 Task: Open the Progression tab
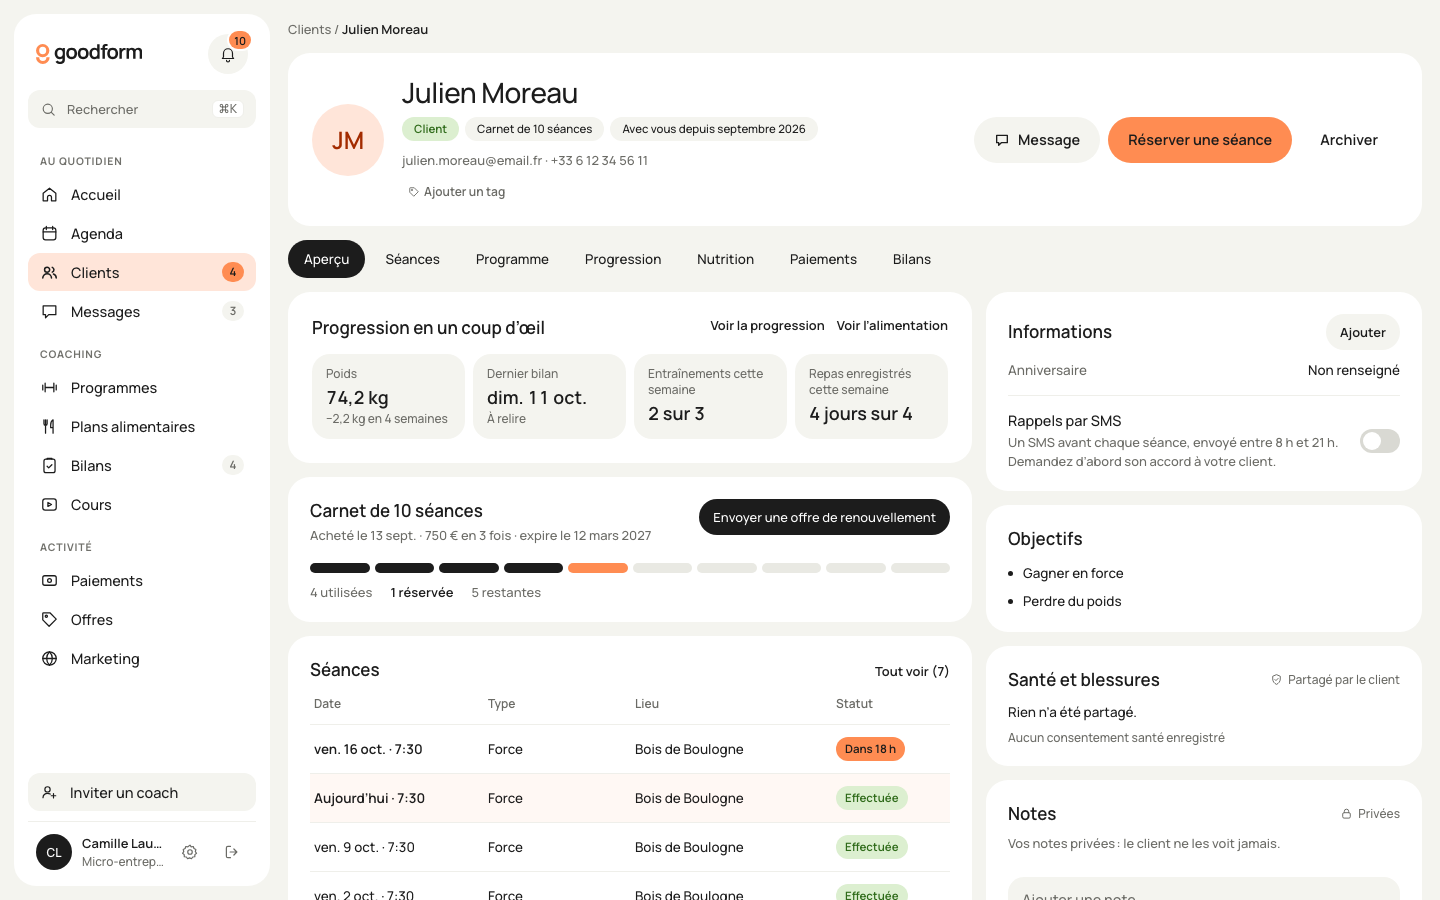tap(623, 259)
